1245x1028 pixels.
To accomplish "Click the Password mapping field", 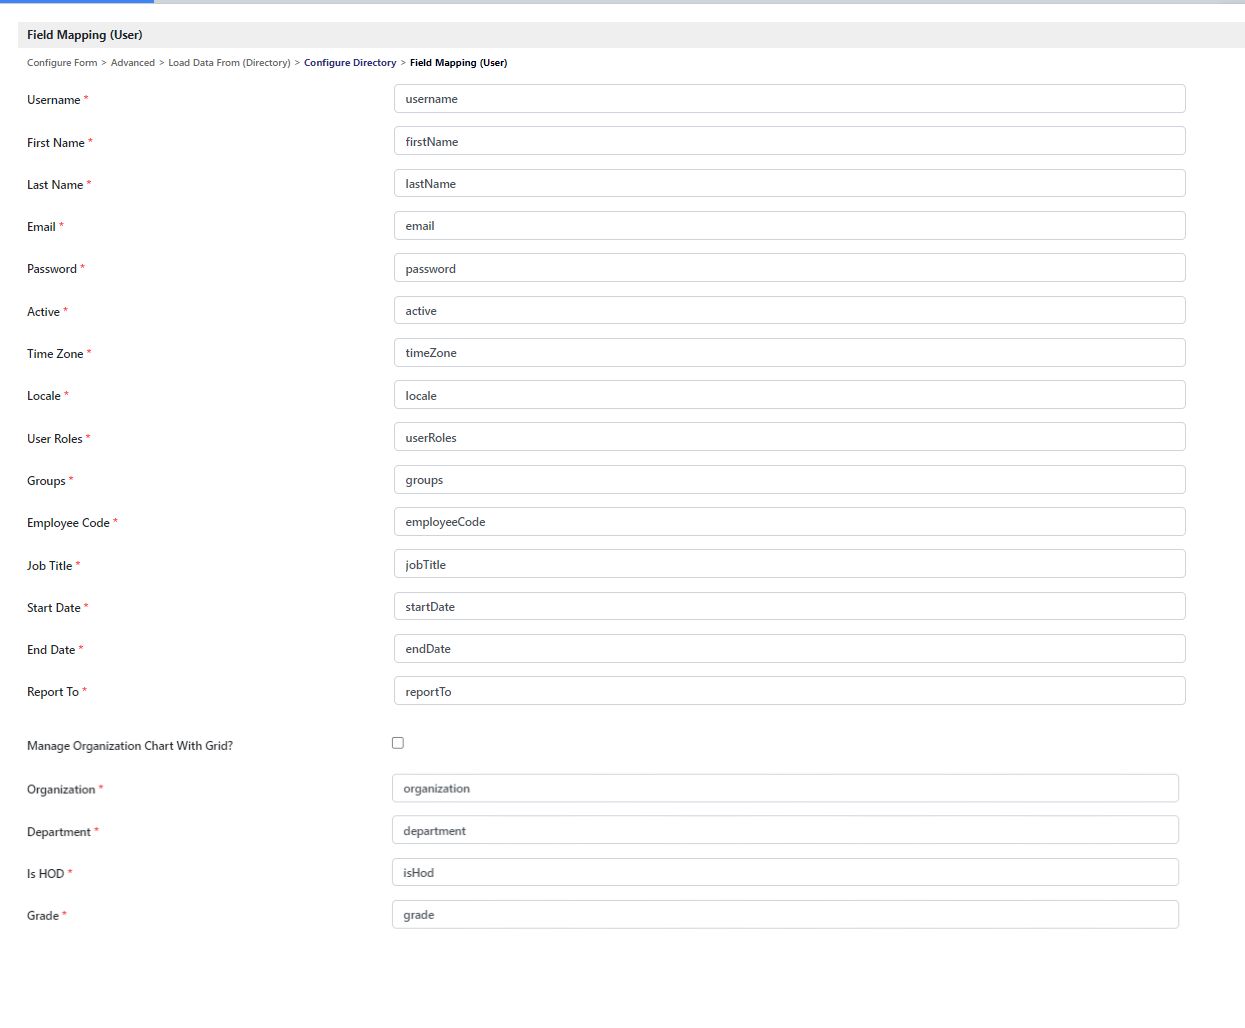I will point(790,268).
